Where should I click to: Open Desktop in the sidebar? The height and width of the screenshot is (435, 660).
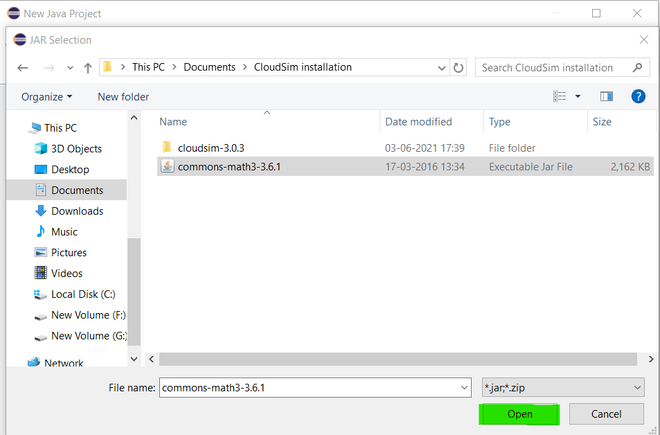tap(62, 169)
